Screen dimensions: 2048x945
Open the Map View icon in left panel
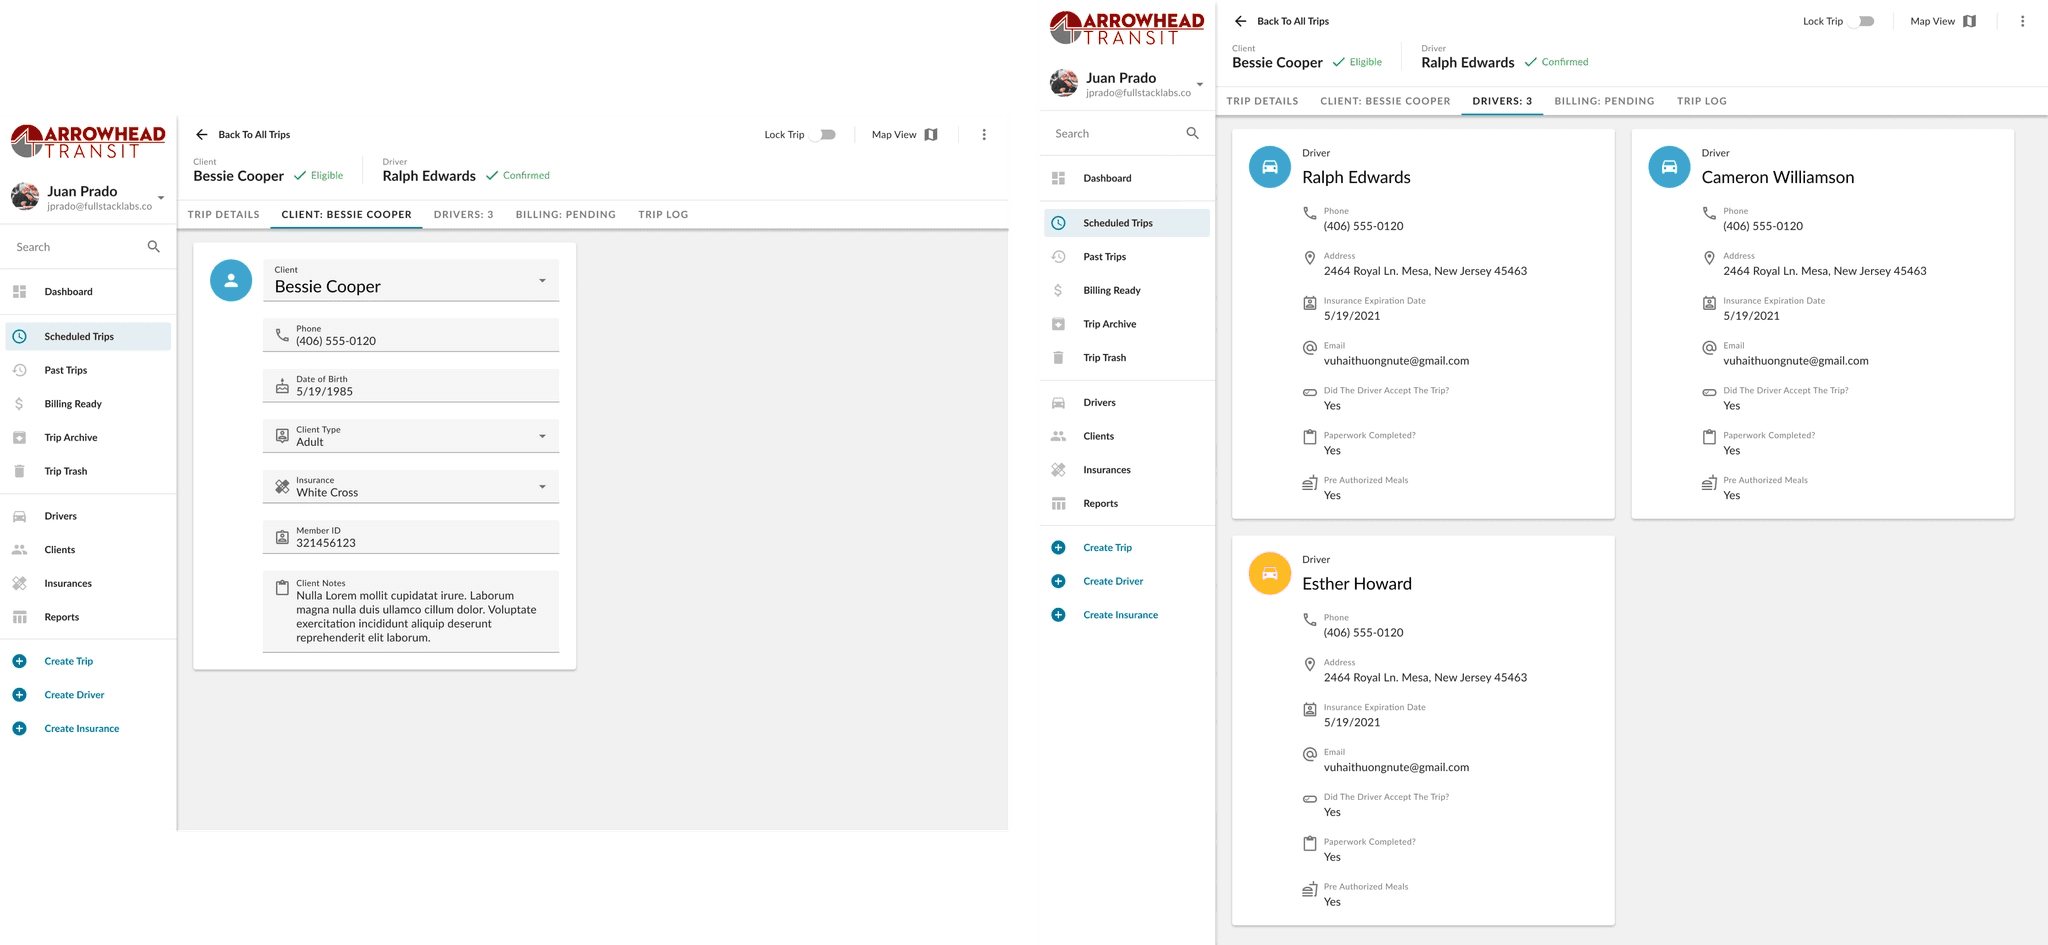931,135
